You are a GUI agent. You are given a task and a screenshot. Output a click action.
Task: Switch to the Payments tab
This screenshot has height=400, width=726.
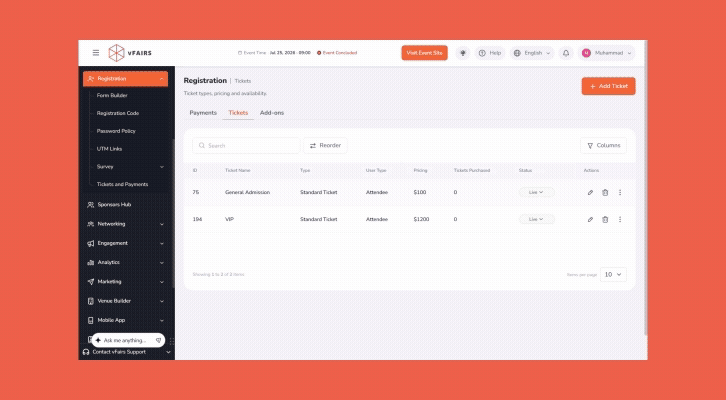(203, 113)
